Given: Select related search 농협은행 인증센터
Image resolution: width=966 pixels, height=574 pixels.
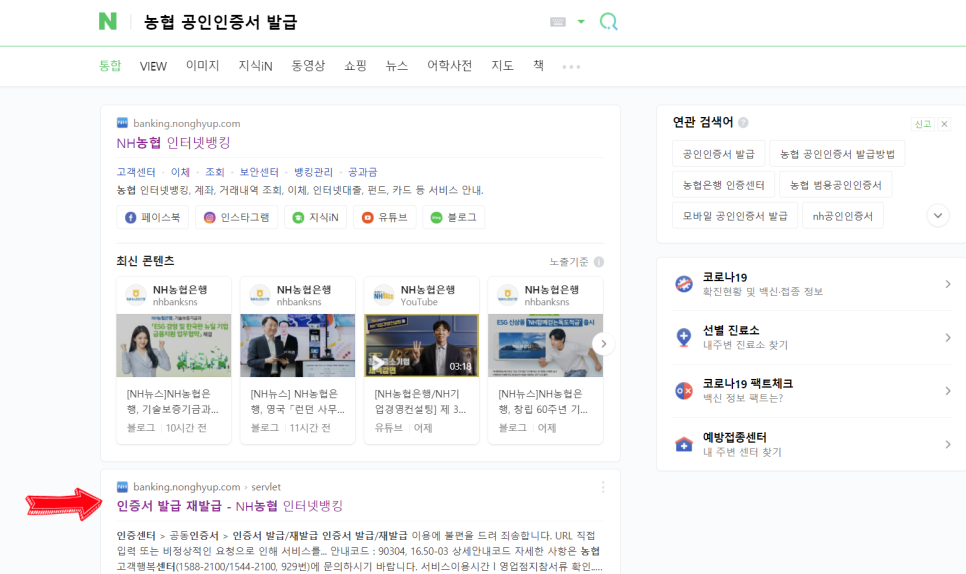Looking at the screenshot, I should 723,185.
